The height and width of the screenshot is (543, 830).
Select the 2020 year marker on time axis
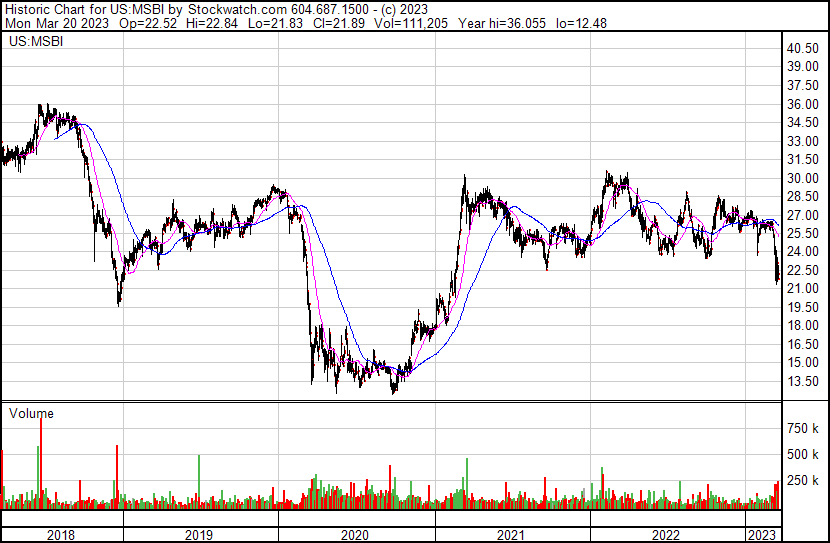pyautogui.click(x=355, y=535)
